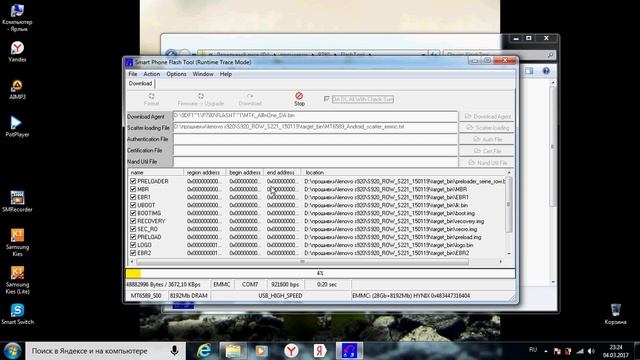Open the Yandex desktop shortcut
640x360 pixels.
(17, 51)
